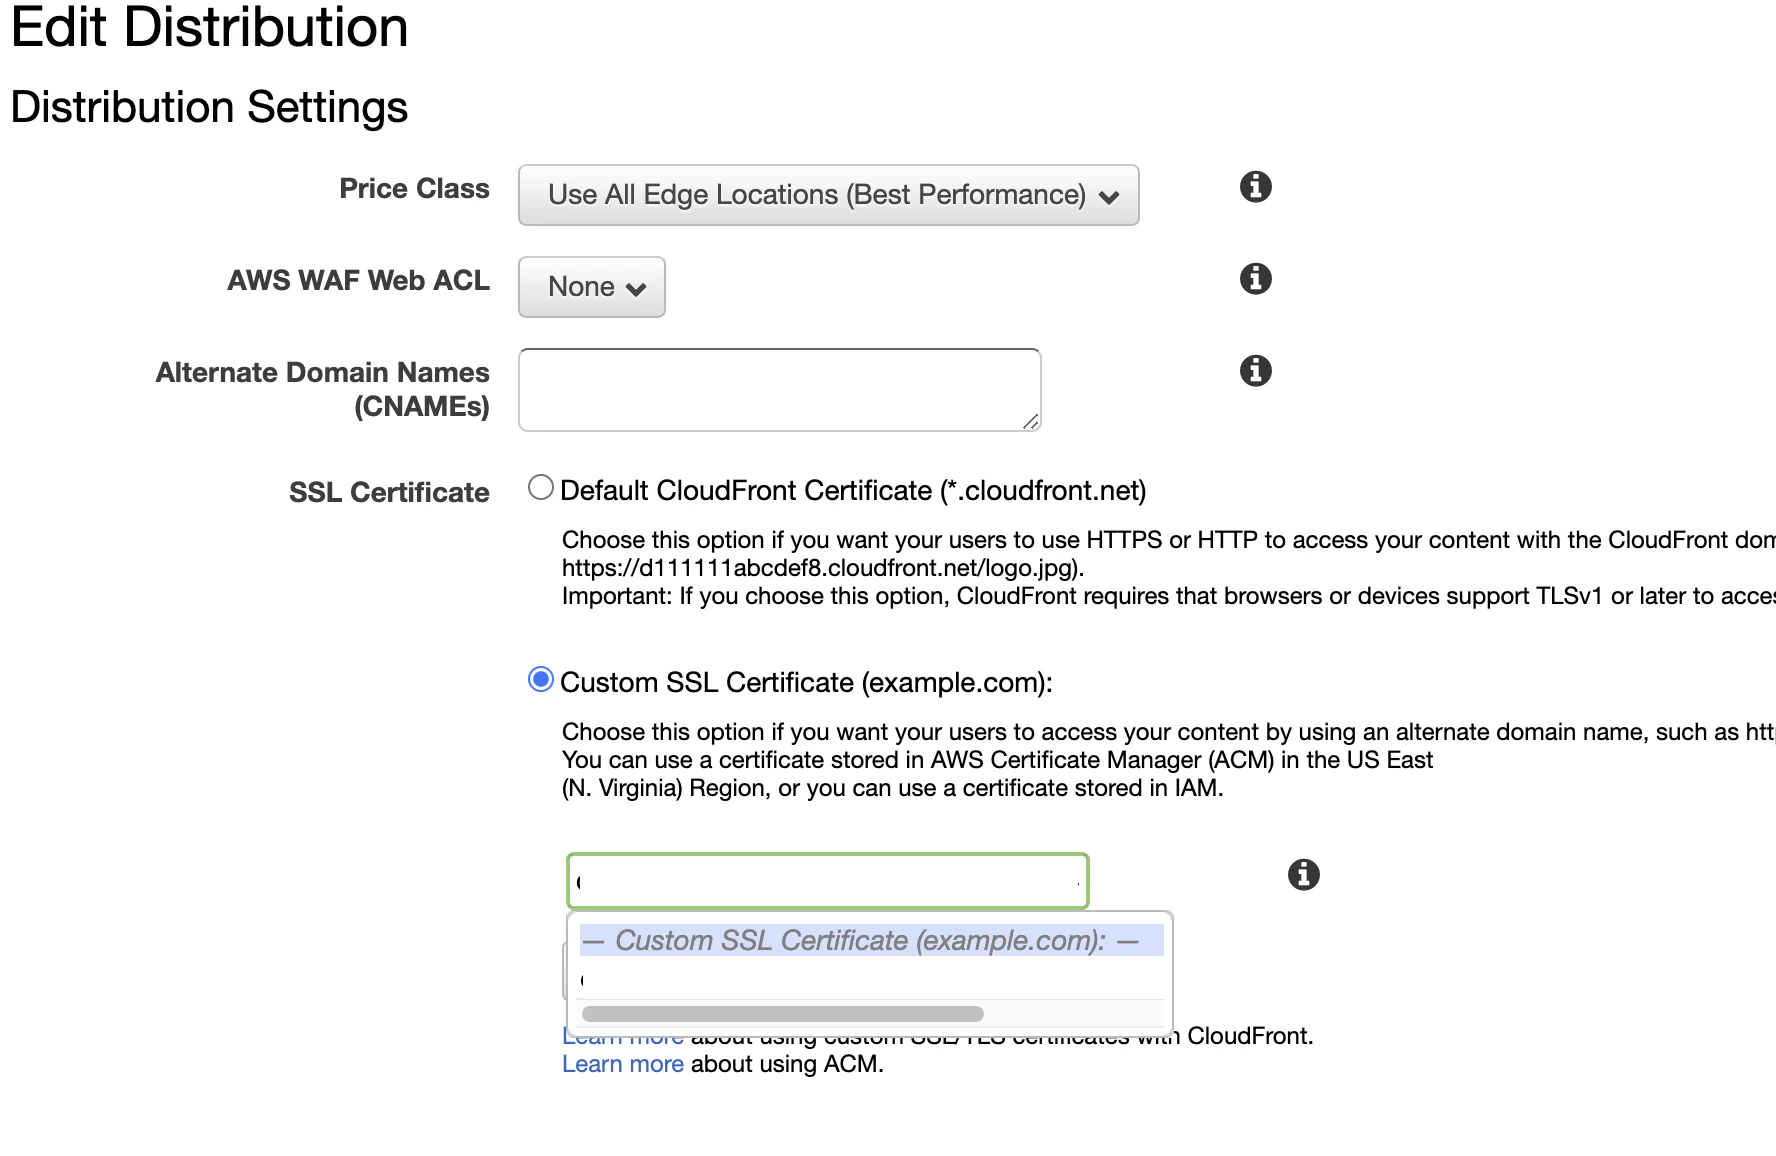Open the Learn more about using ACM link
Screen dimensions: 1776x1156
622,1064
